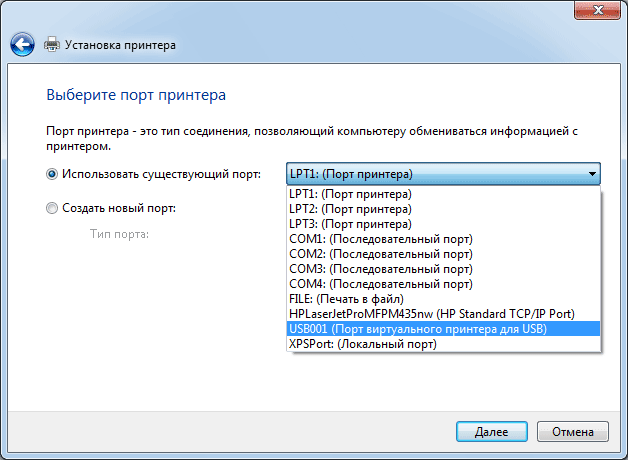The height and width of the screenshot is (460, 628).
Task: Choose LPT1 printer port from list
Action: (x=349, y=193)
